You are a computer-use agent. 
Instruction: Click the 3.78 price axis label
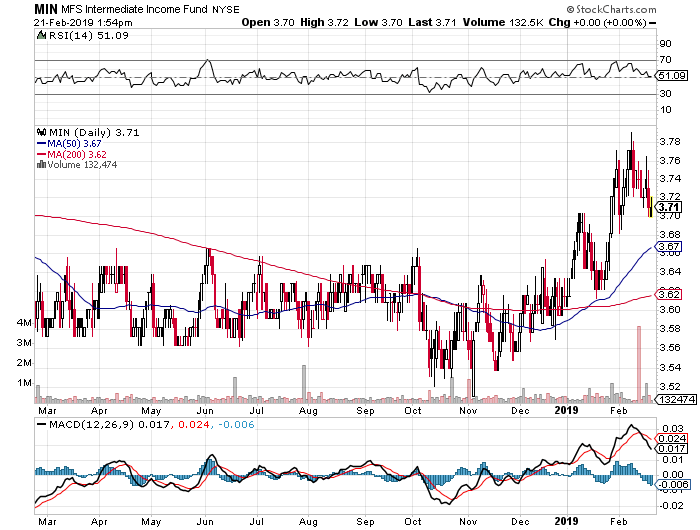pos(670,142)
